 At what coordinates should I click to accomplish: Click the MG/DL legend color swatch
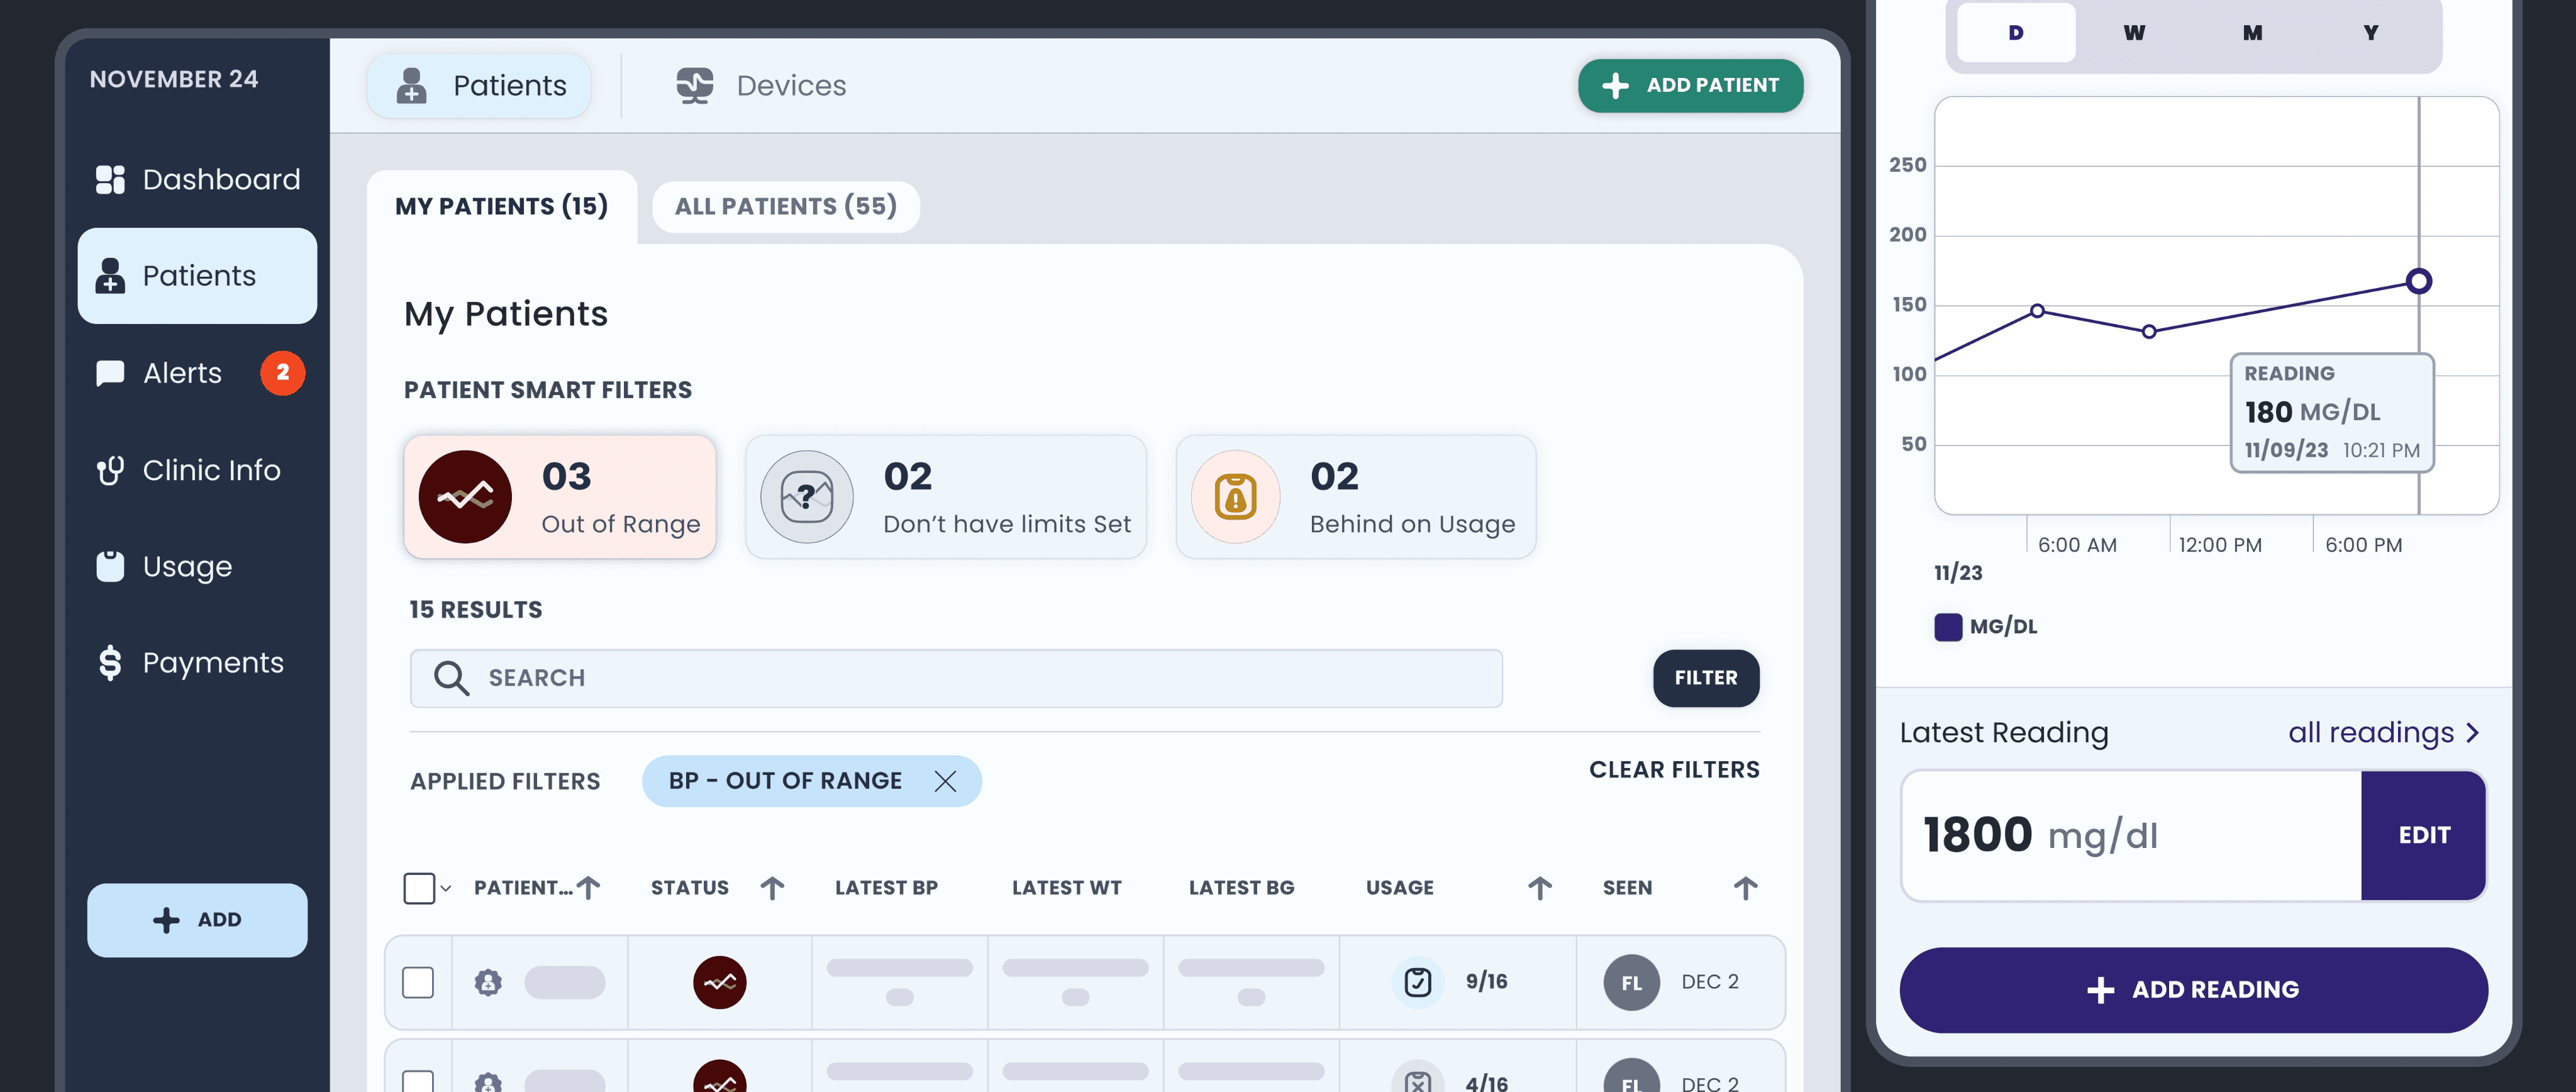1948,627
